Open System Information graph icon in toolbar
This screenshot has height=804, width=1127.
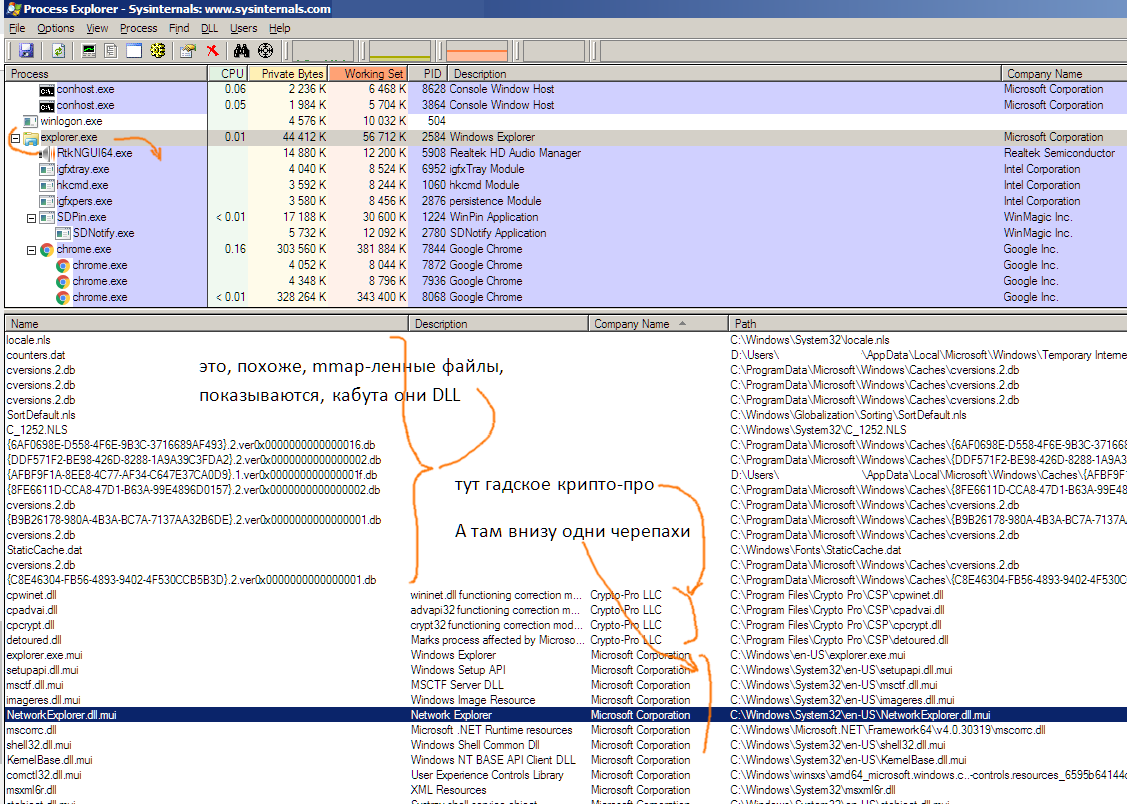point(89,50)
